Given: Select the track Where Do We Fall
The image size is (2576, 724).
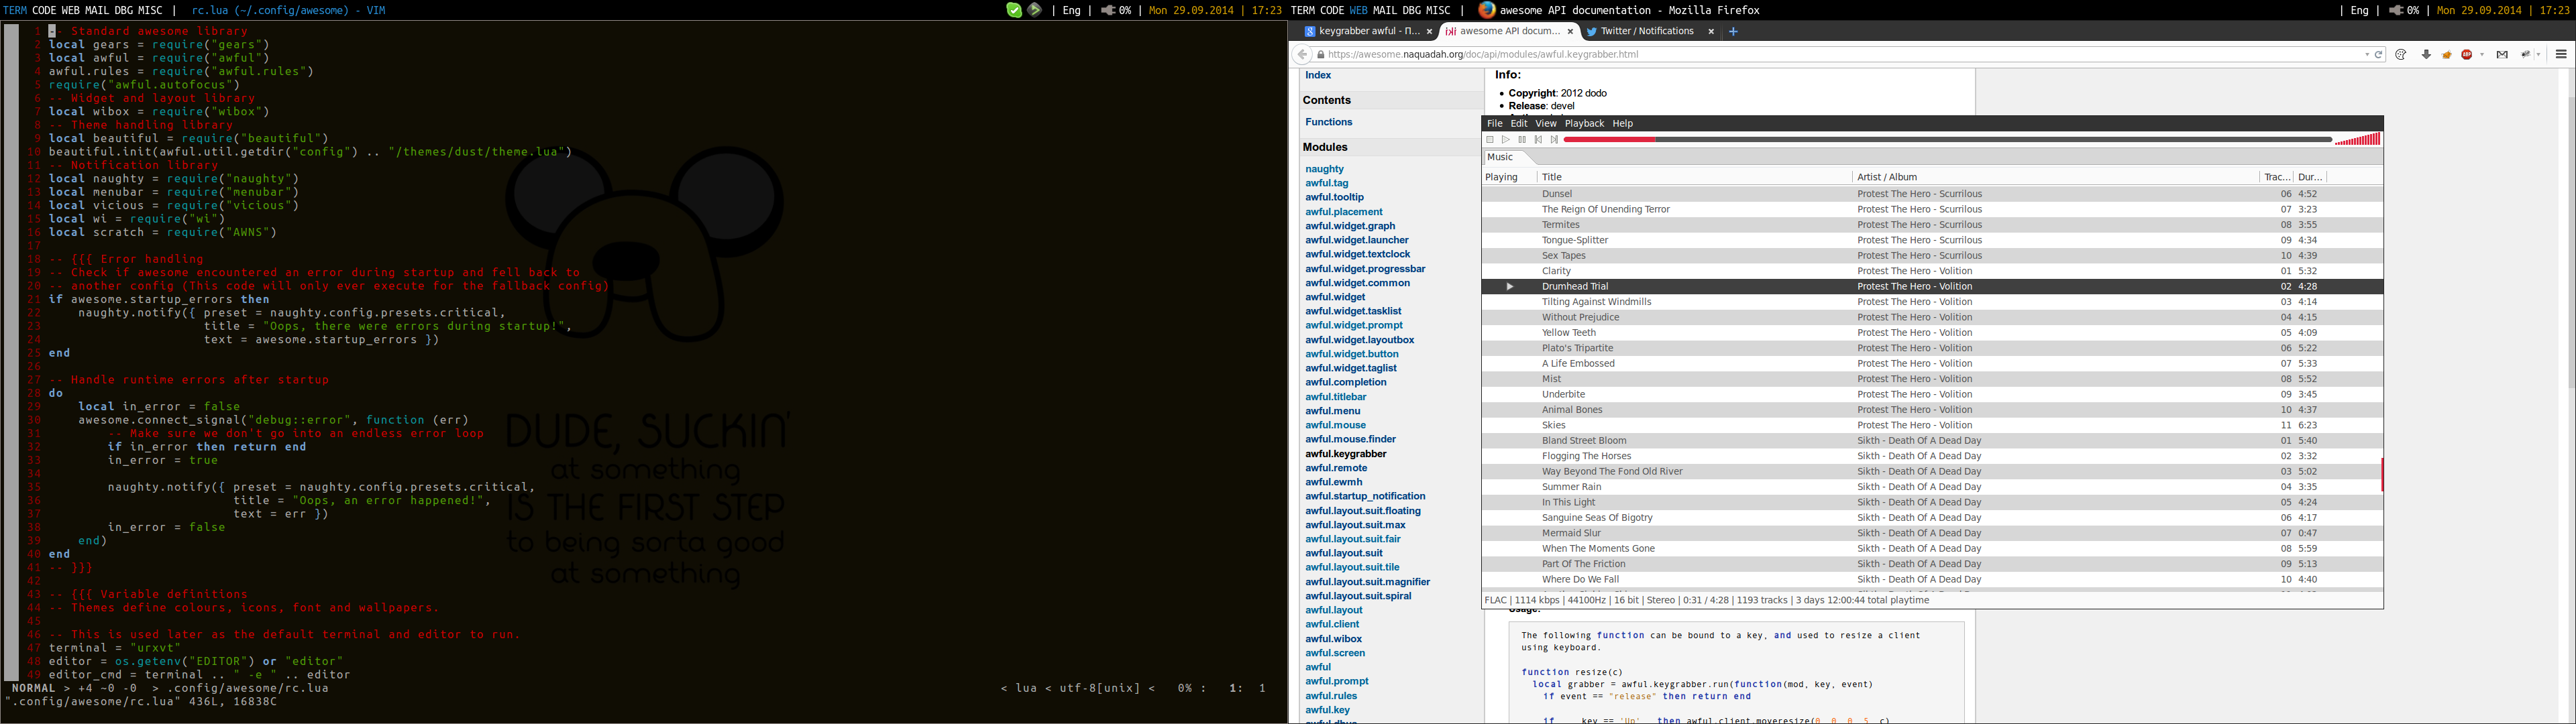Looking at the screenshot, I should [x=1932, y=580].
